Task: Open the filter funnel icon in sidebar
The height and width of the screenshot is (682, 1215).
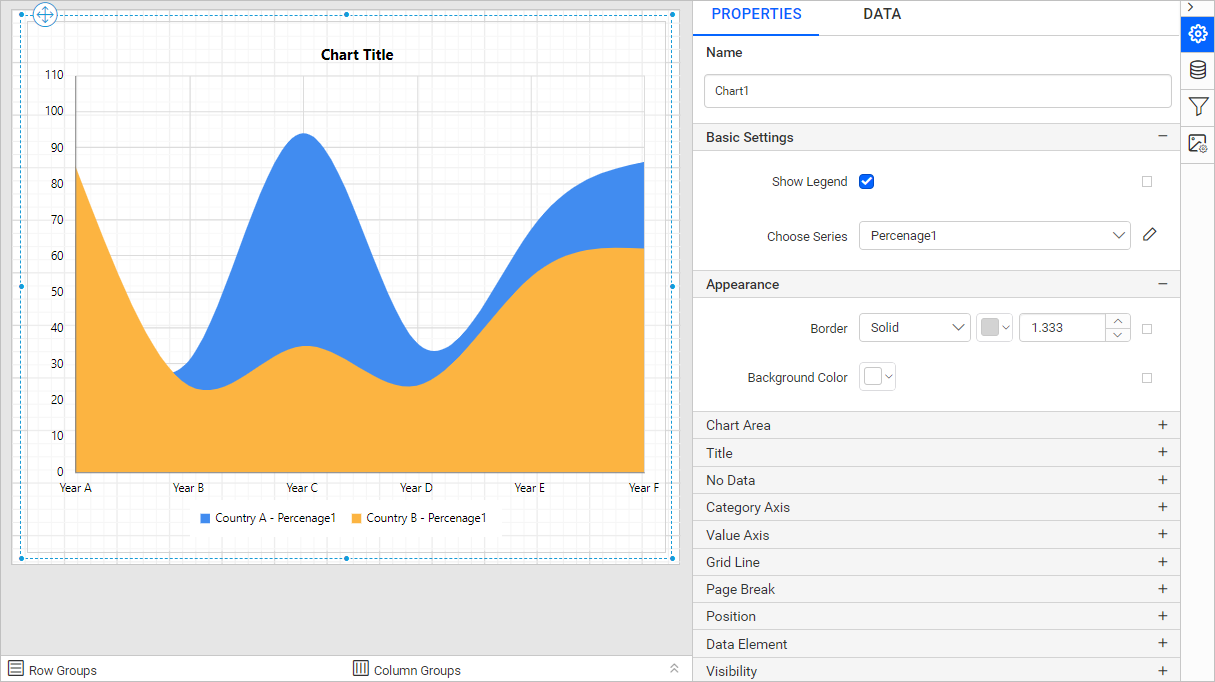Action: [1198, 107]
